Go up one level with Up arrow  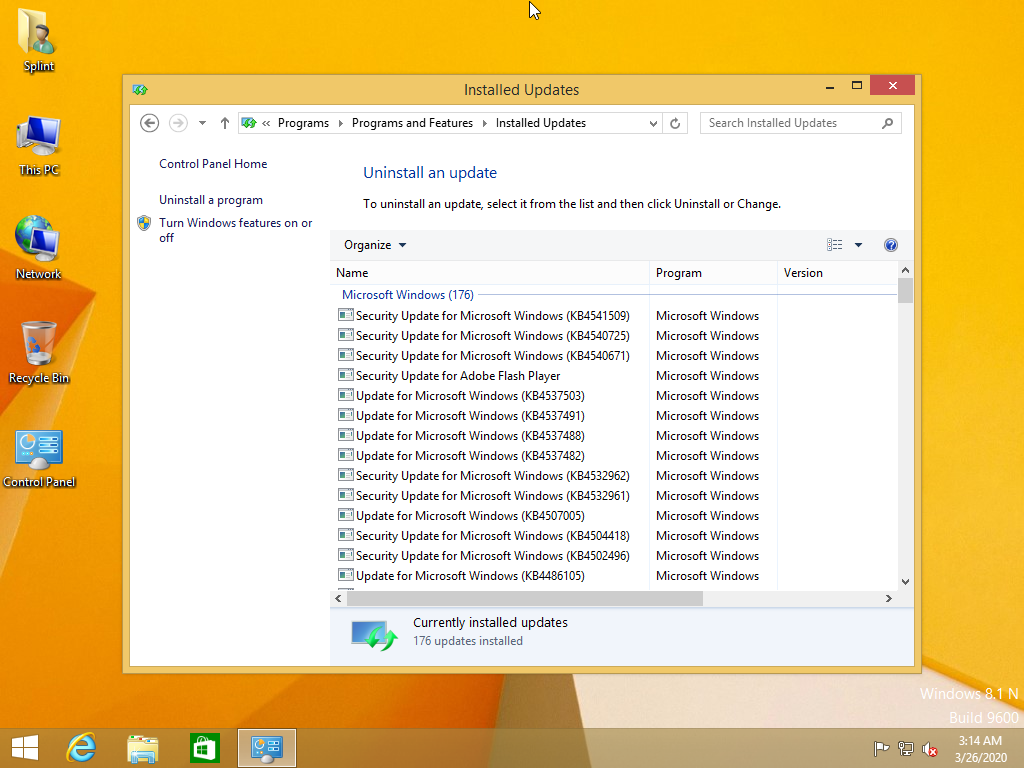(225, 123)
